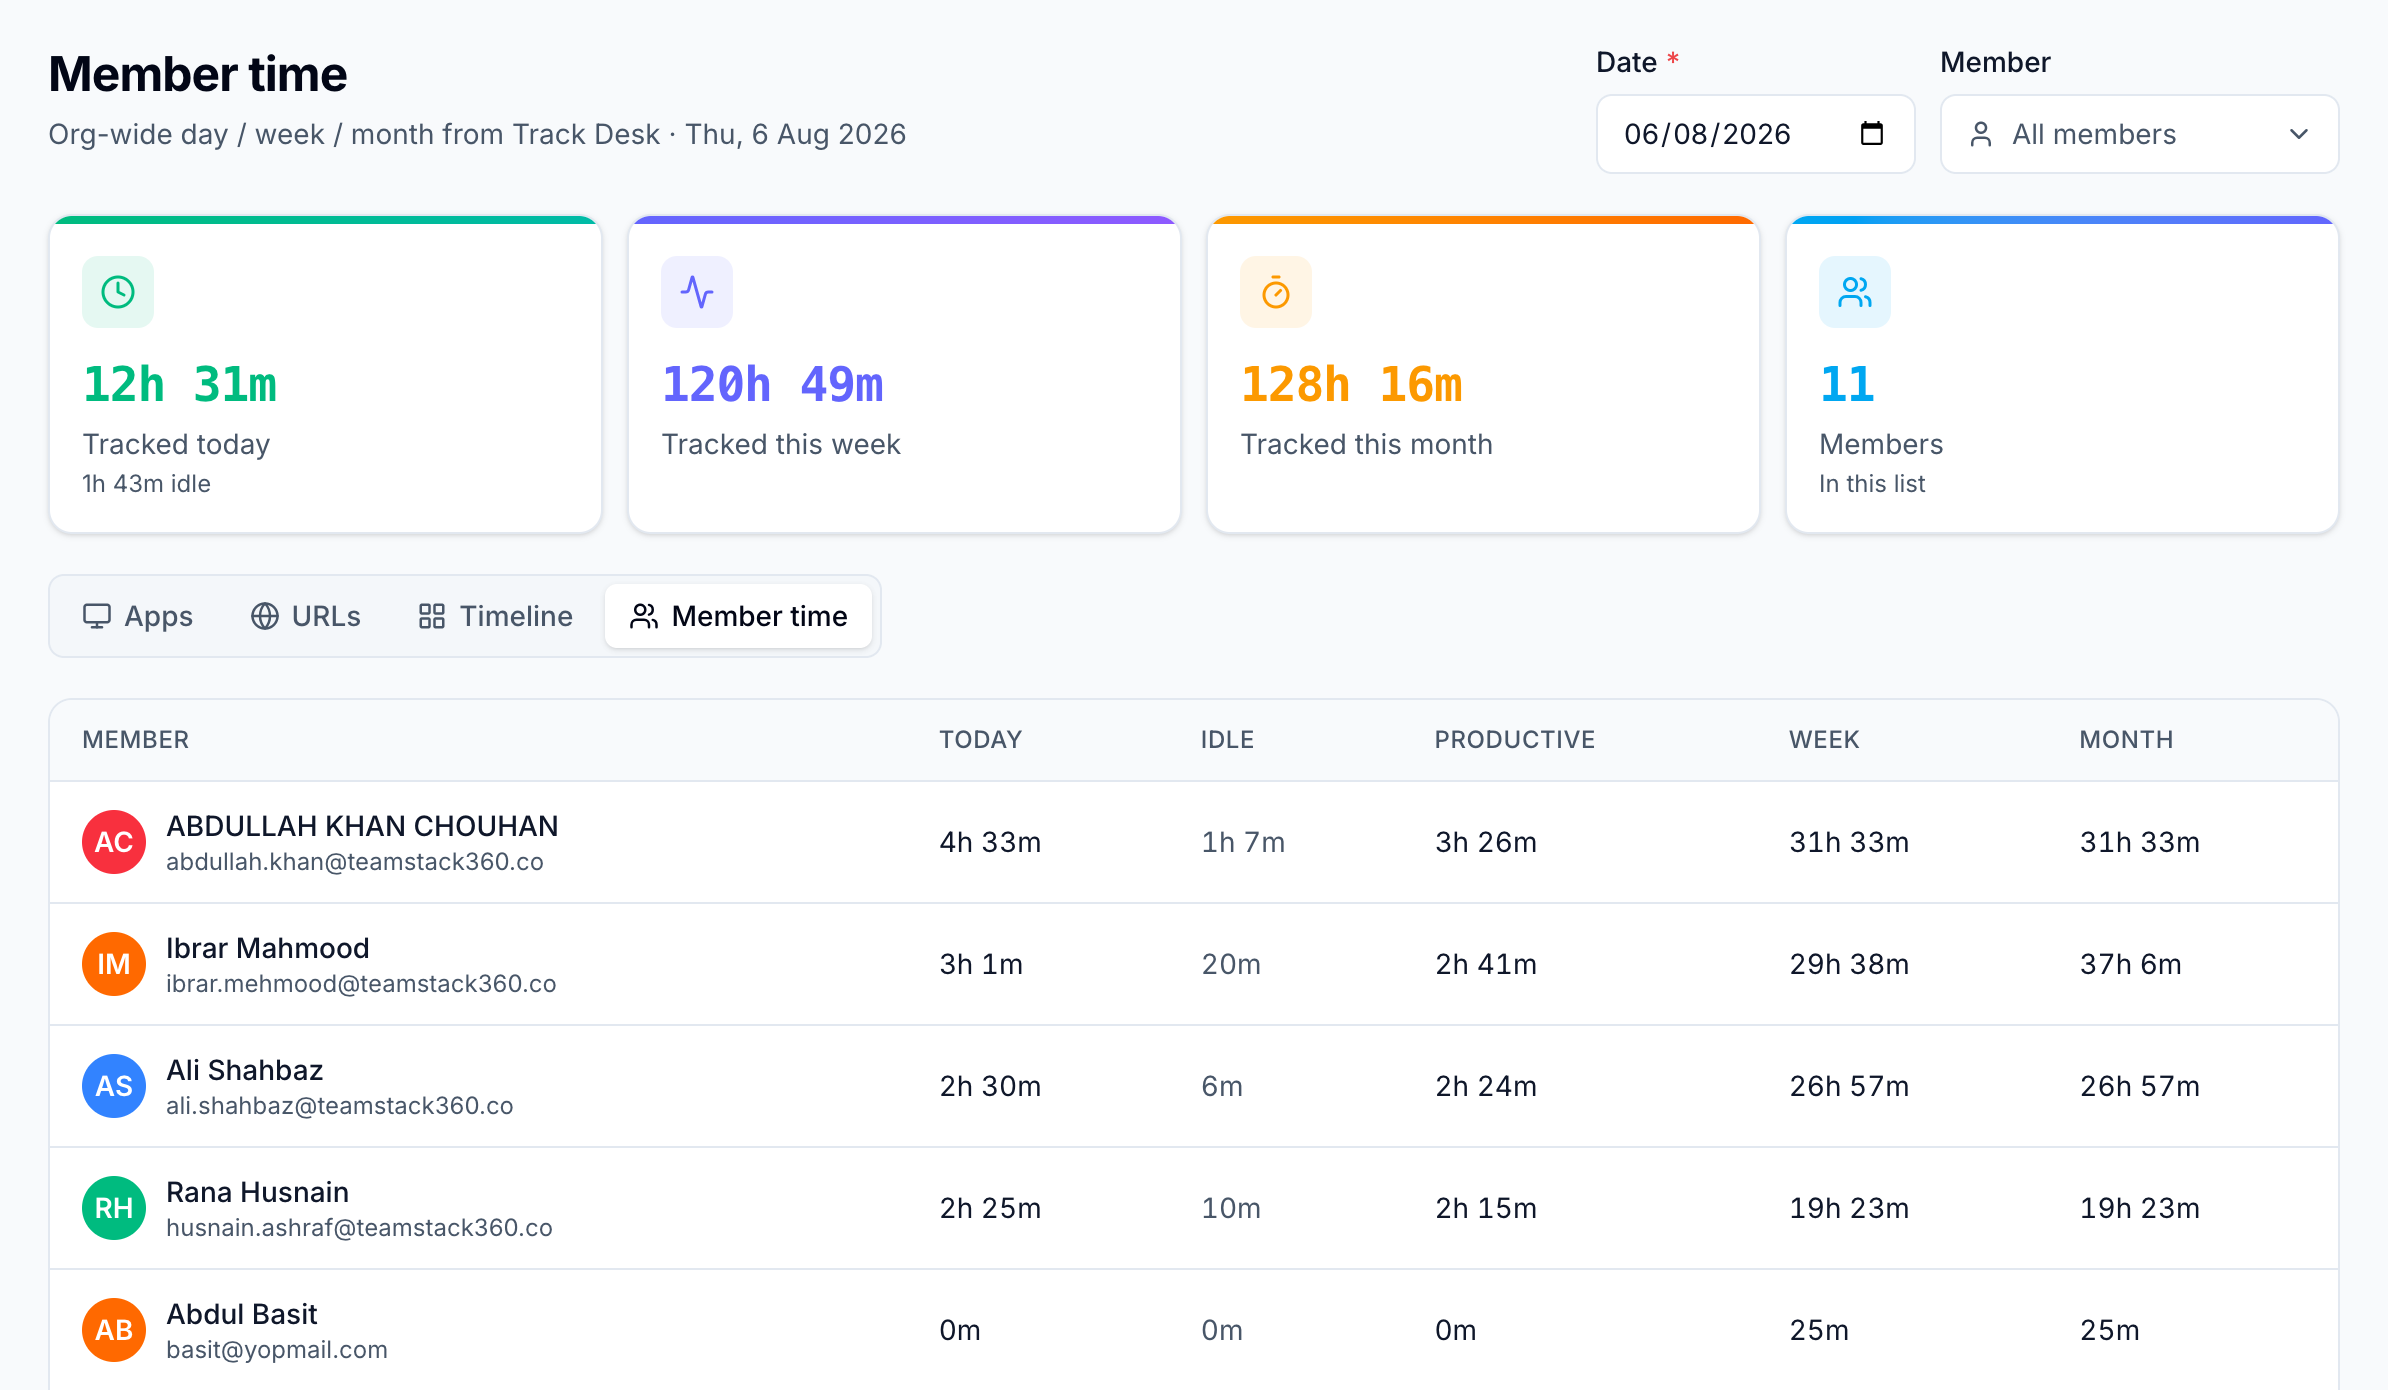Click the date input showing 06/08/2026

[1755, 134]
